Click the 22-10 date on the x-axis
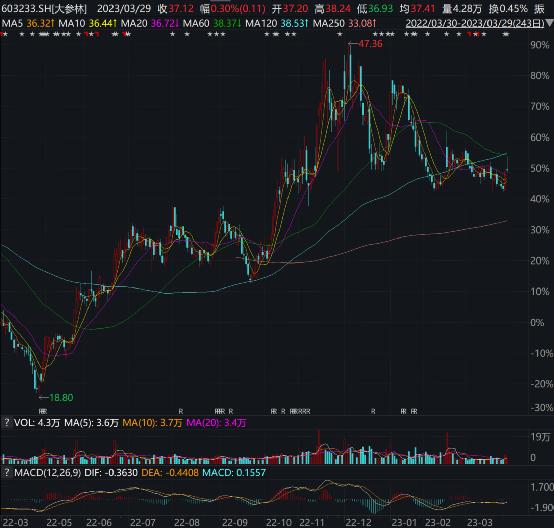554x528 pixels. click(x=279, y=523)
